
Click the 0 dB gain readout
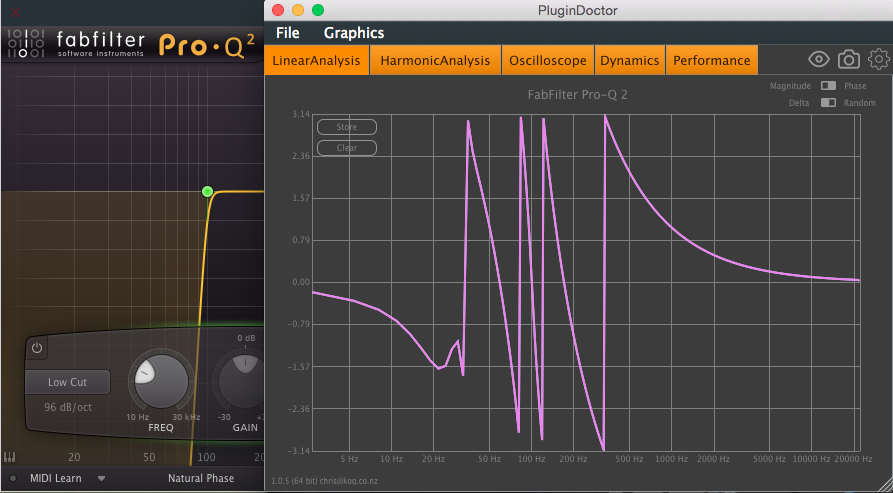point(246,338)
